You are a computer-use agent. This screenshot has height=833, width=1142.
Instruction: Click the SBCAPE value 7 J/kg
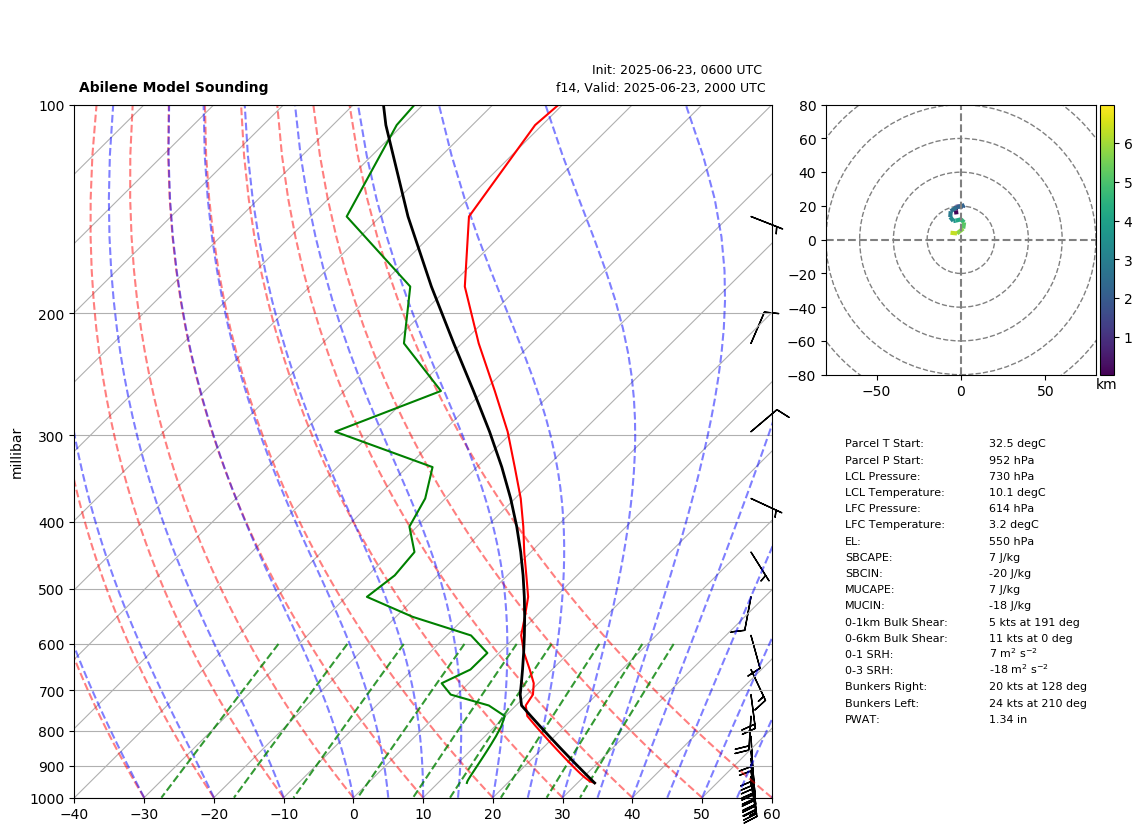click(1004, 557)
